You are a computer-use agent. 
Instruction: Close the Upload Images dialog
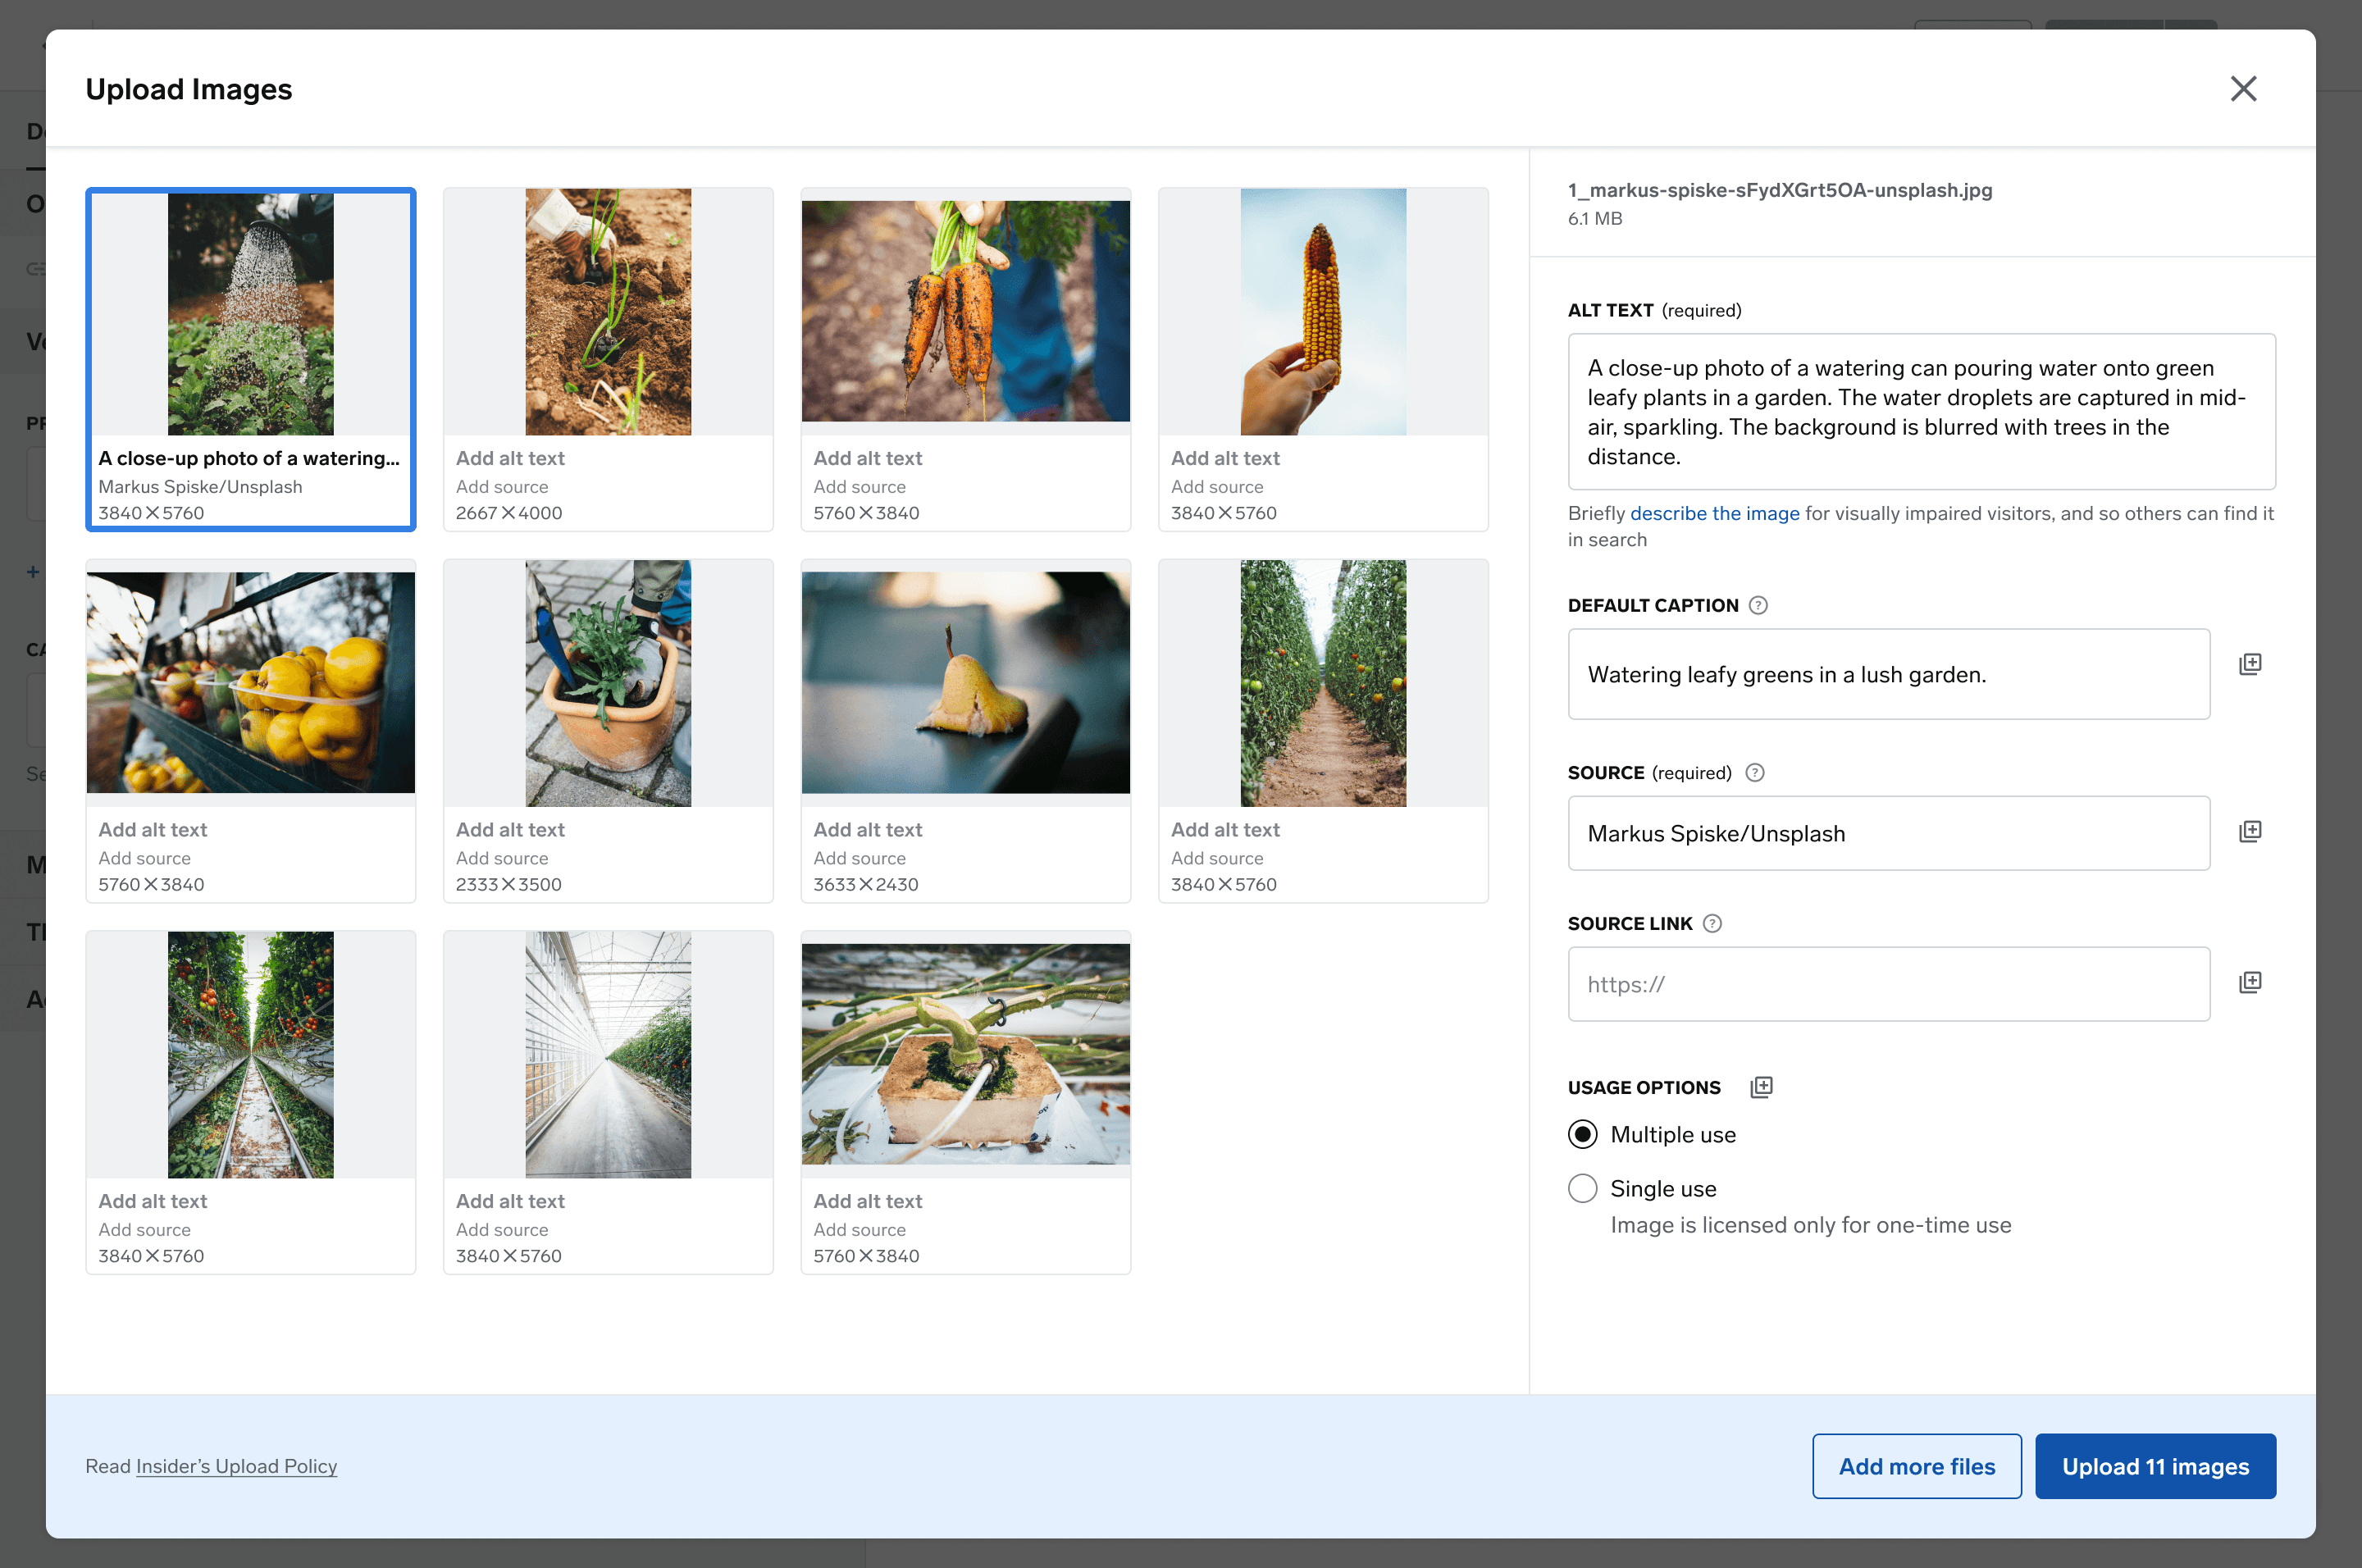pyautogui.click(x=2243, y=89)
